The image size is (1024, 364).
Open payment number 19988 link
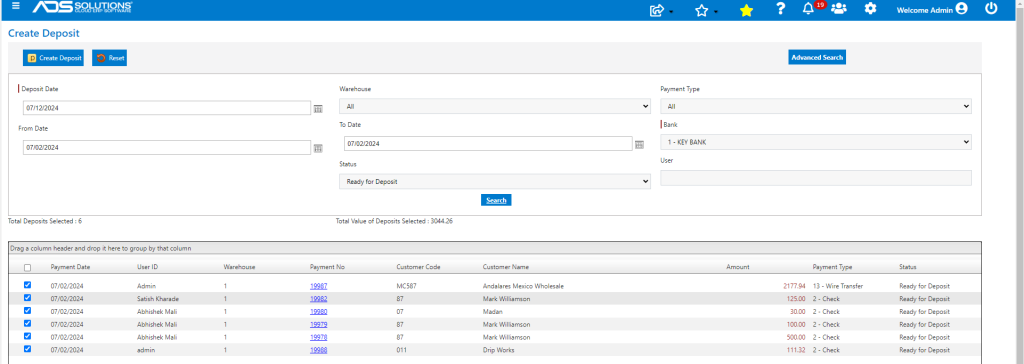[x=319, y=350]
